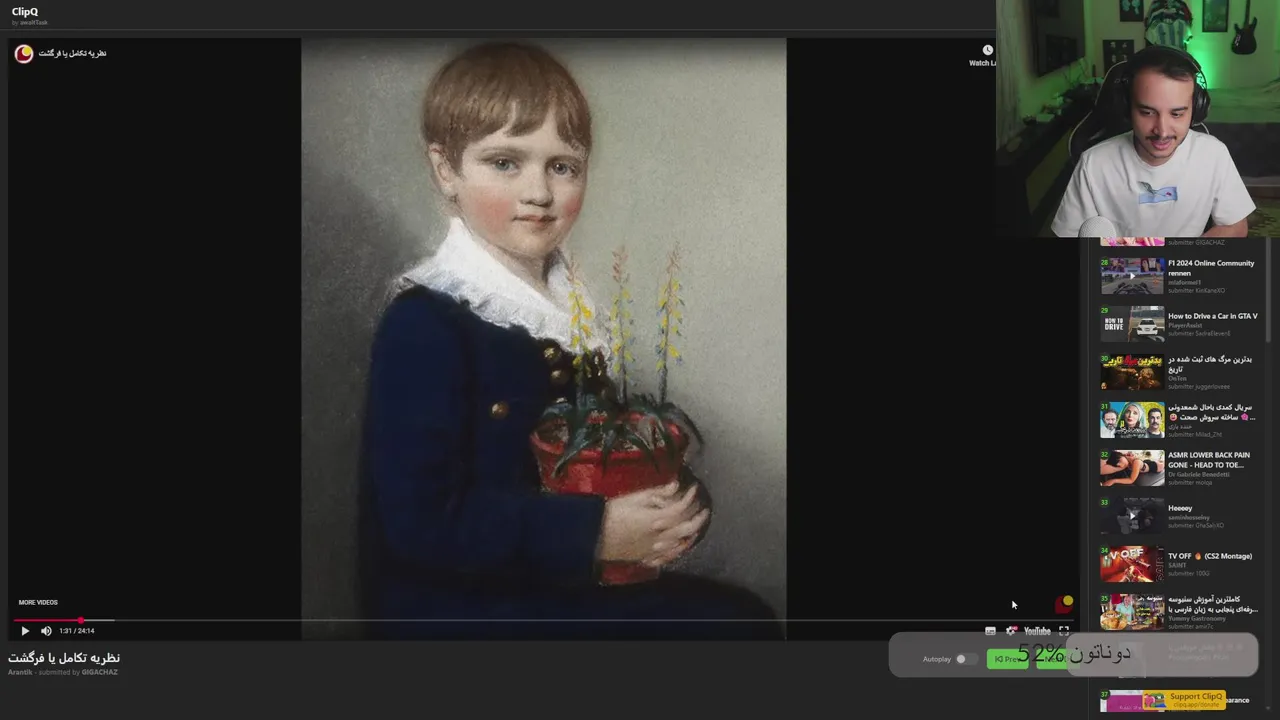The height and width of the screenshot is (720, 1280).
Task: Open queue item 31 thumbnail with three faces
Action: [1132, 420]
